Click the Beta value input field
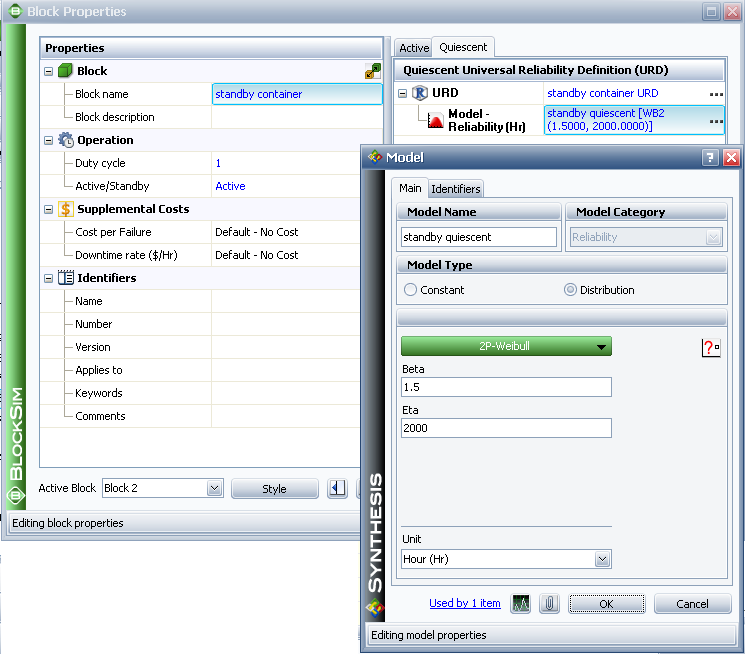Image resolution: width=745 pixels, height=654 pixels. pos(506,387)
